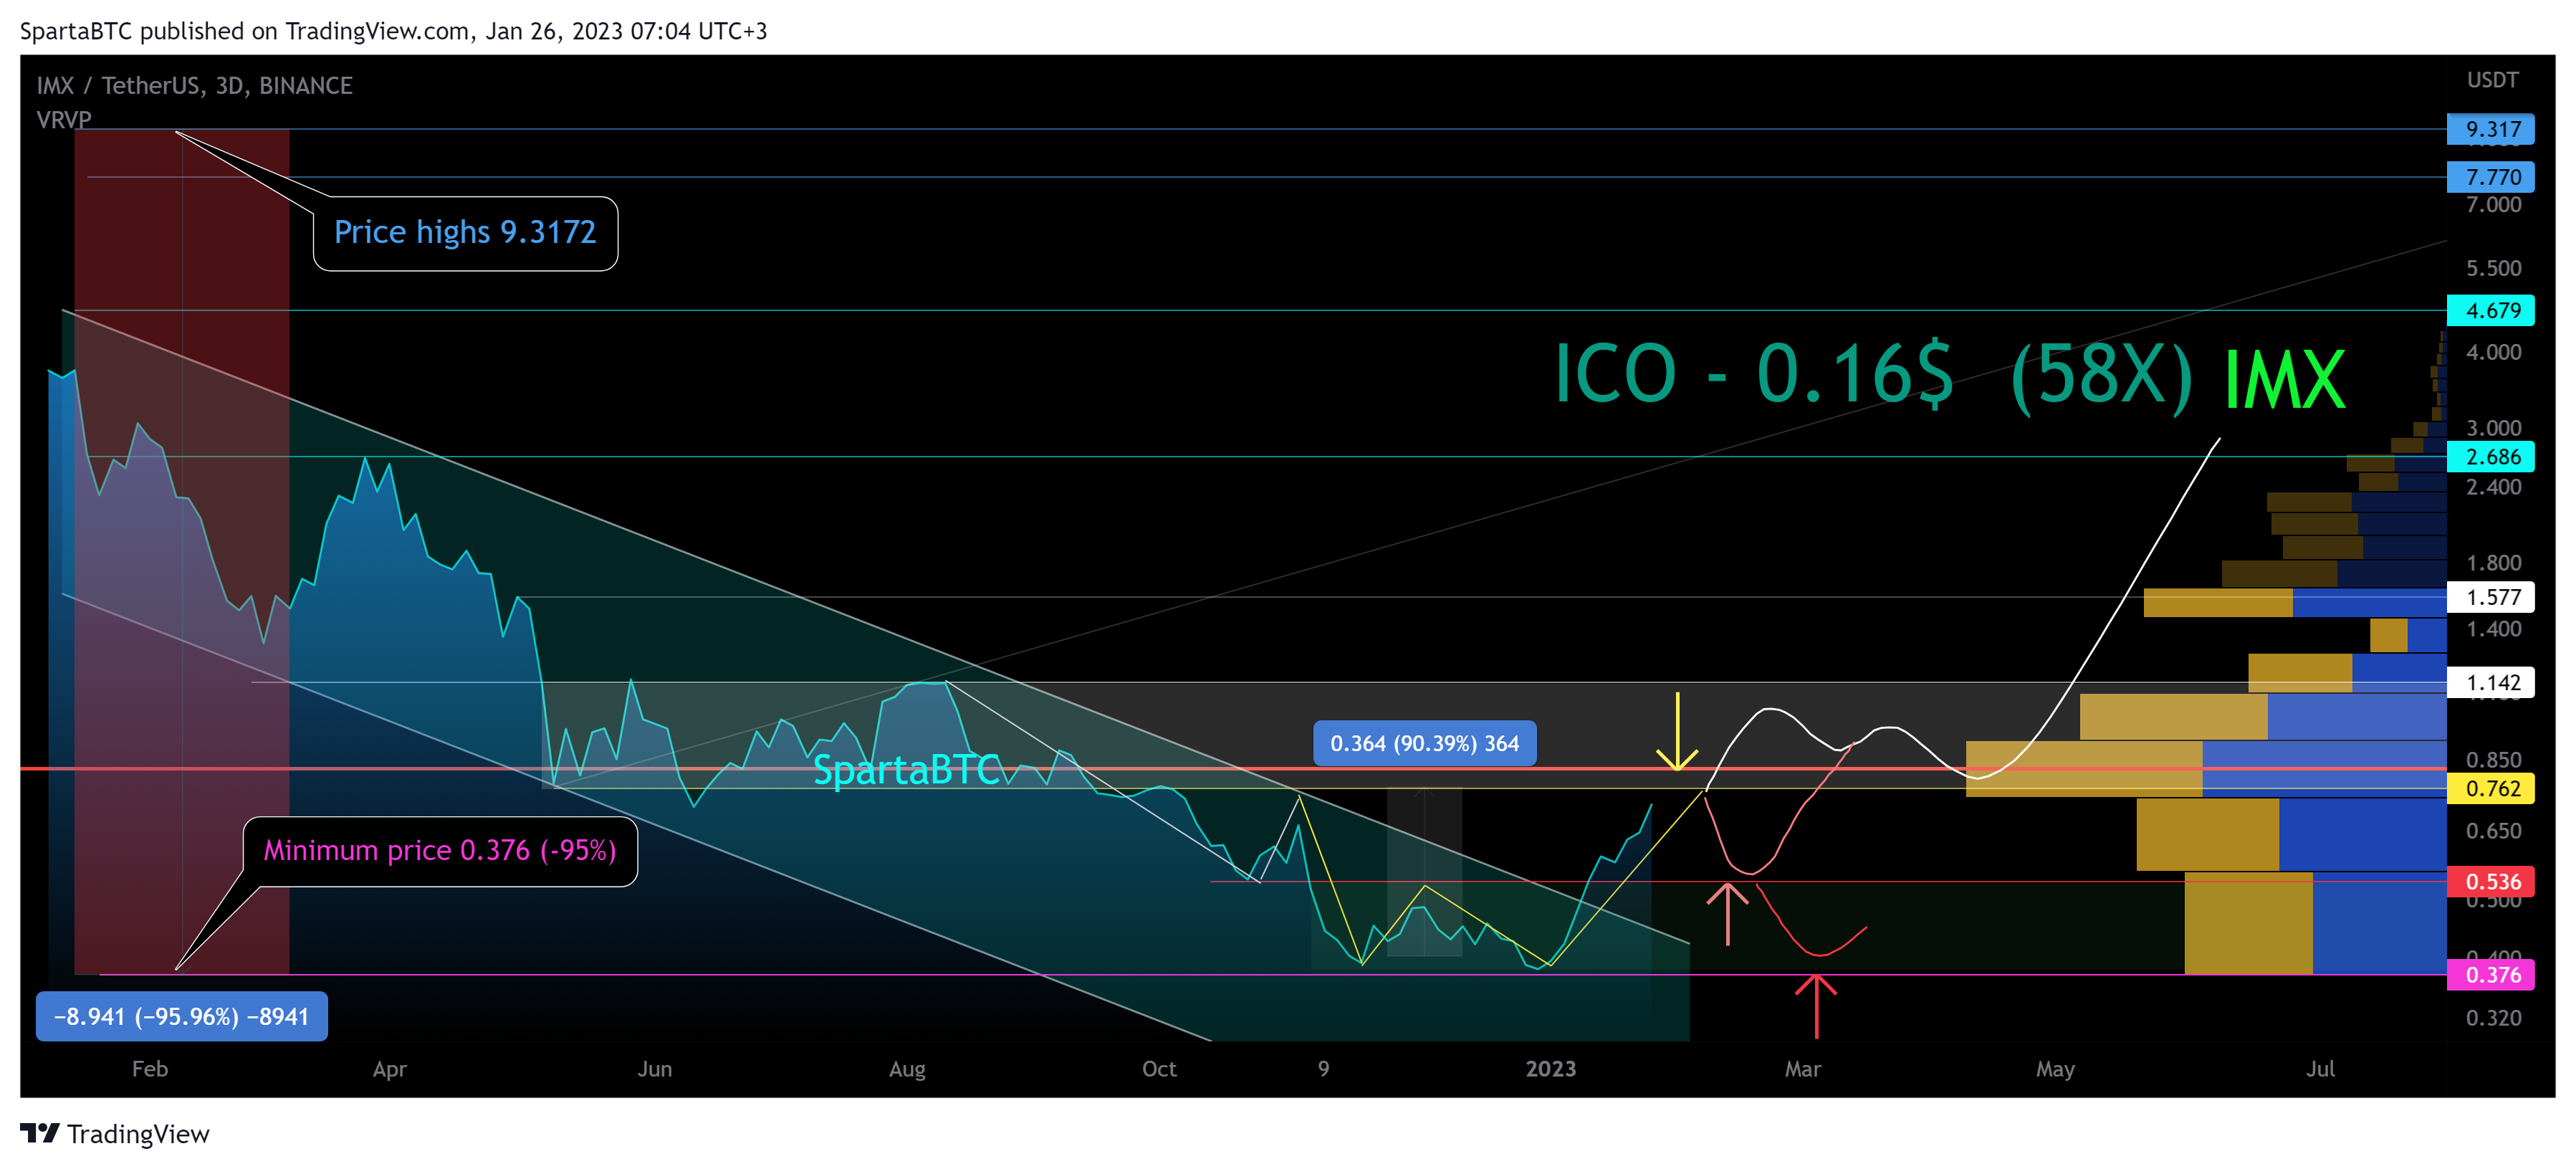
Task: Click the Oct time axis label
Action: click(1159, 1069)
